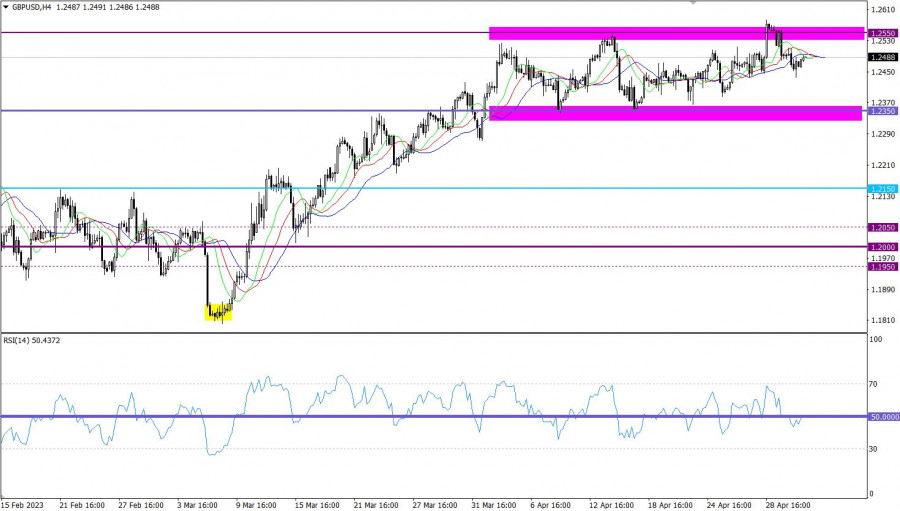Select the purple 1.2000 horizontal line
The width and height of the screenshot is (900, 511).
click(x=400, y=246)
